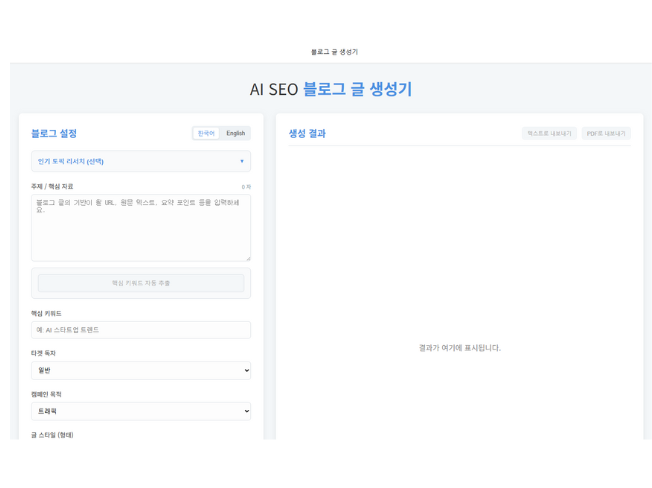Click the triangle arrow on 인기 토픽 리서치 bar

pyautogui.click(x=241, y=161)
